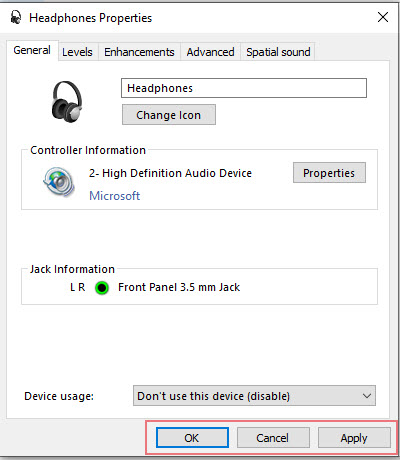Switch to the Levels tab
The width and height of the screenshot is (400, 460).
tap(77, 52)
